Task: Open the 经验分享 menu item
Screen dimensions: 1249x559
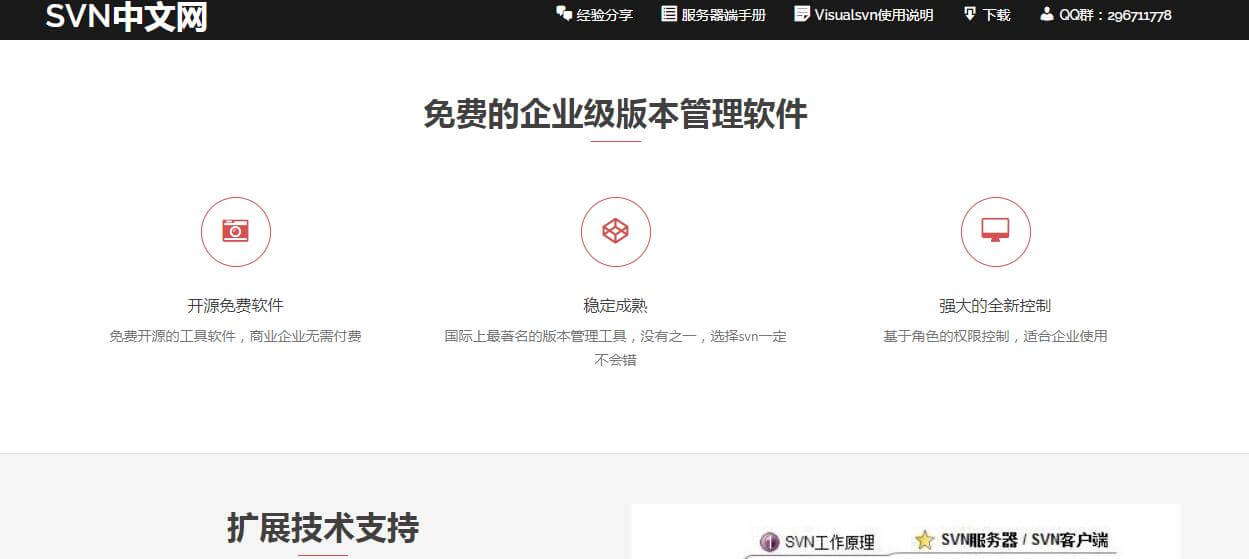Action: (604, 15)
